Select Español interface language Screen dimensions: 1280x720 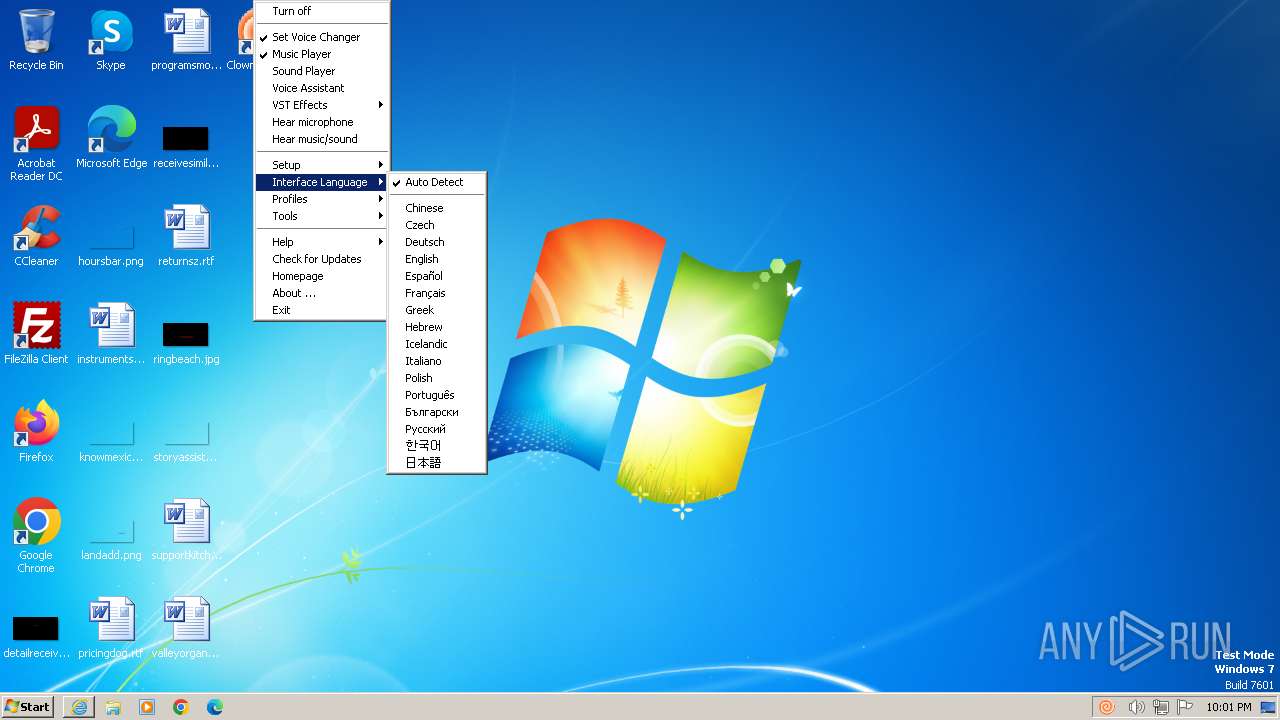(437, 276)
